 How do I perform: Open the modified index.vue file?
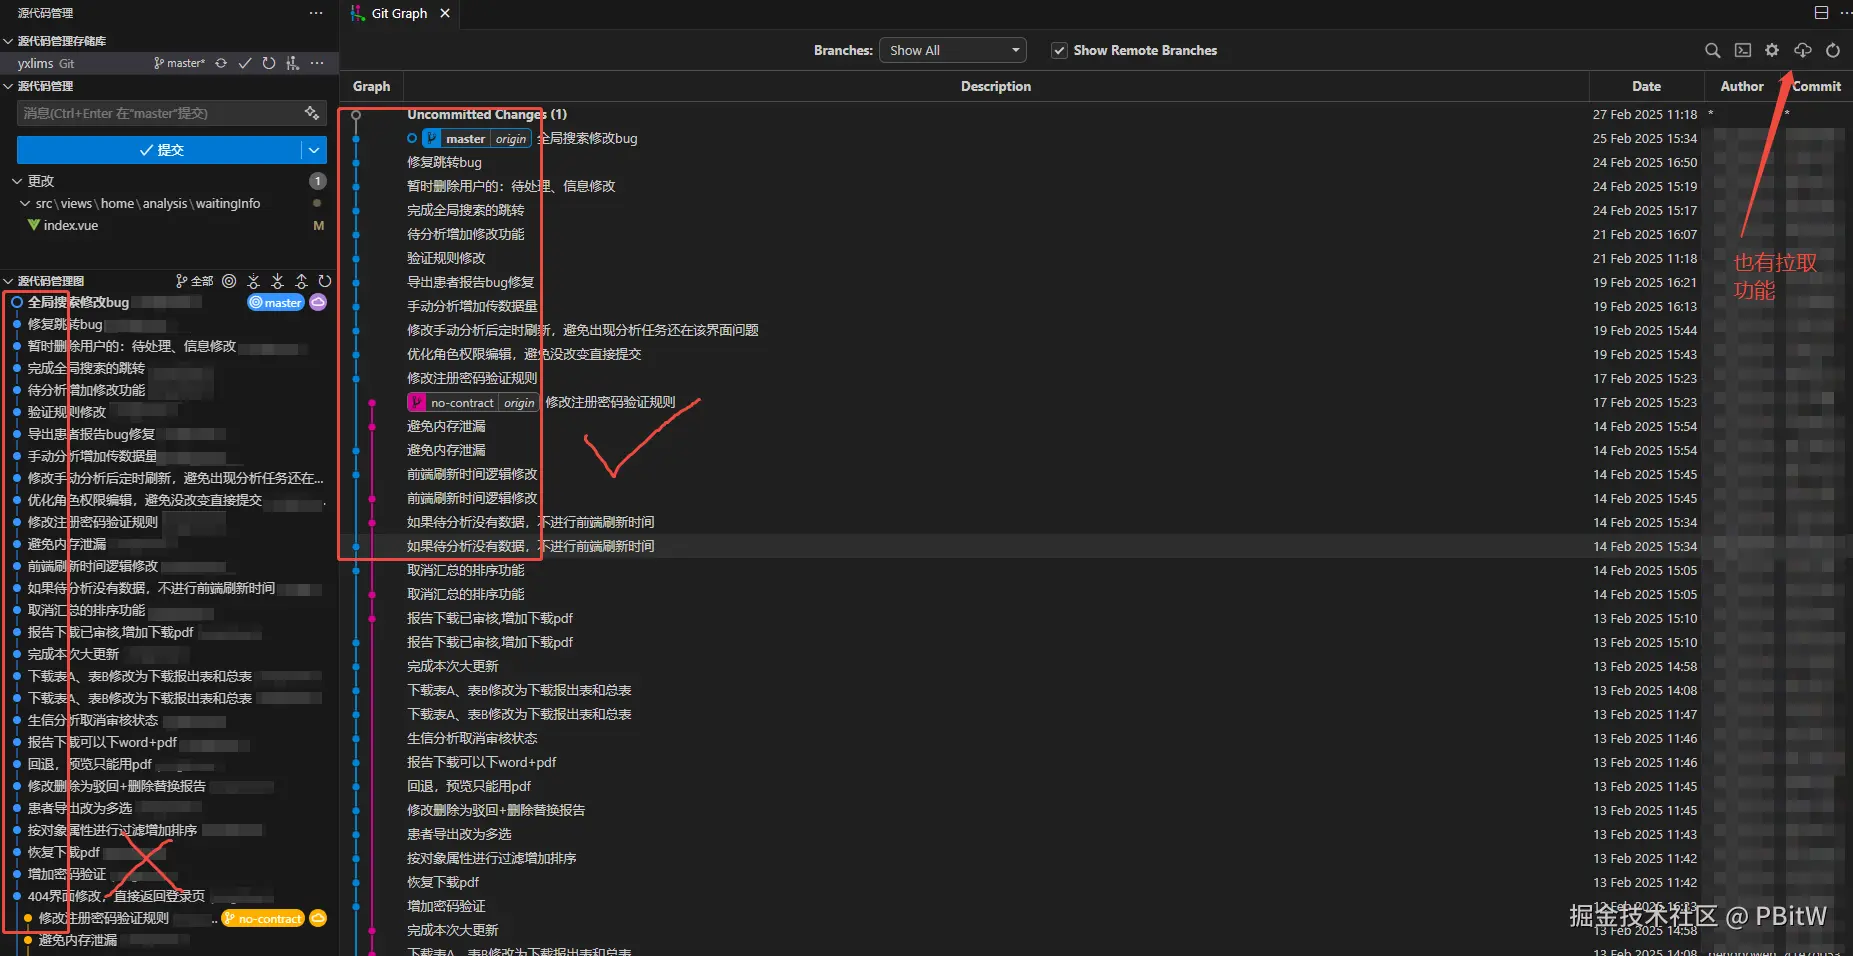click(70, 225)
